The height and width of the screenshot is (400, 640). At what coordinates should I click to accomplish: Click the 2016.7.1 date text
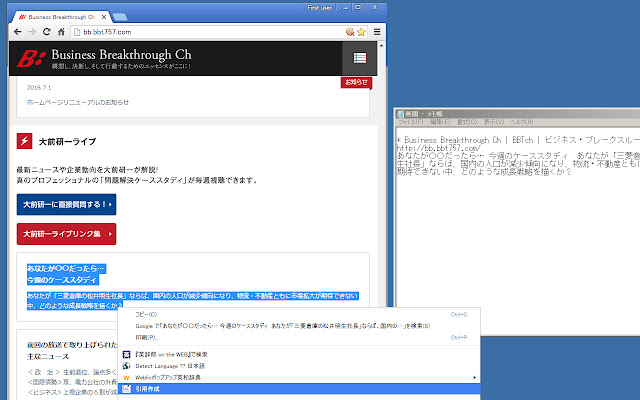(x=39, y=88)
